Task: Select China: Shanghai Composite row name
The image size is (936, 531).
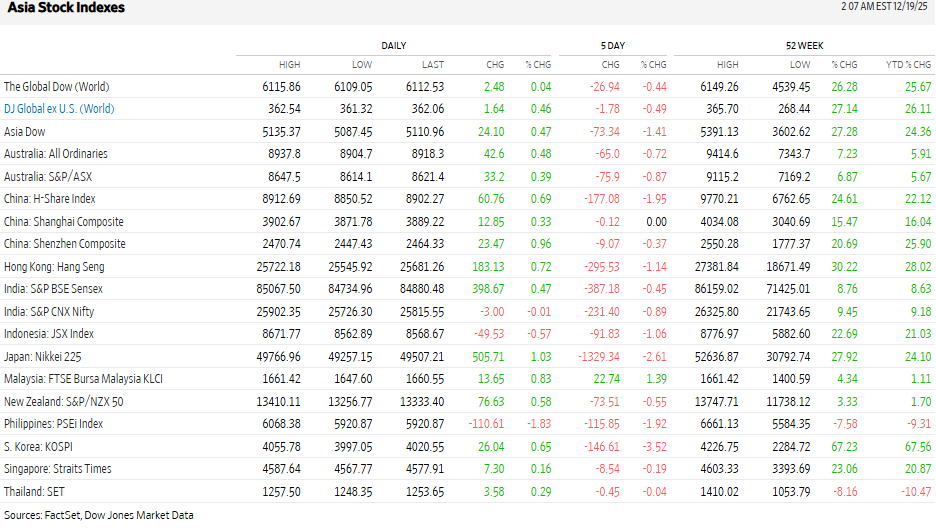Action: pos(64,221)
